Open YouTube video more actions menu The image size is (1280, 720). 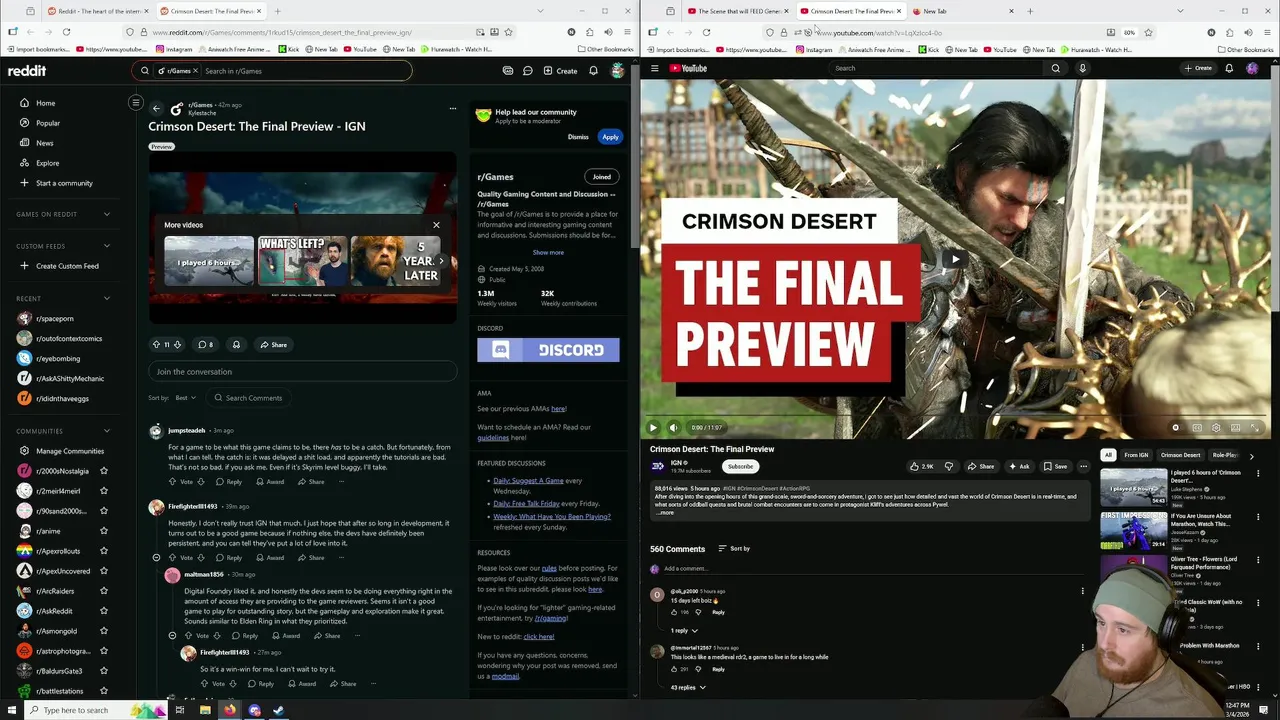(x=1083, y=466)
